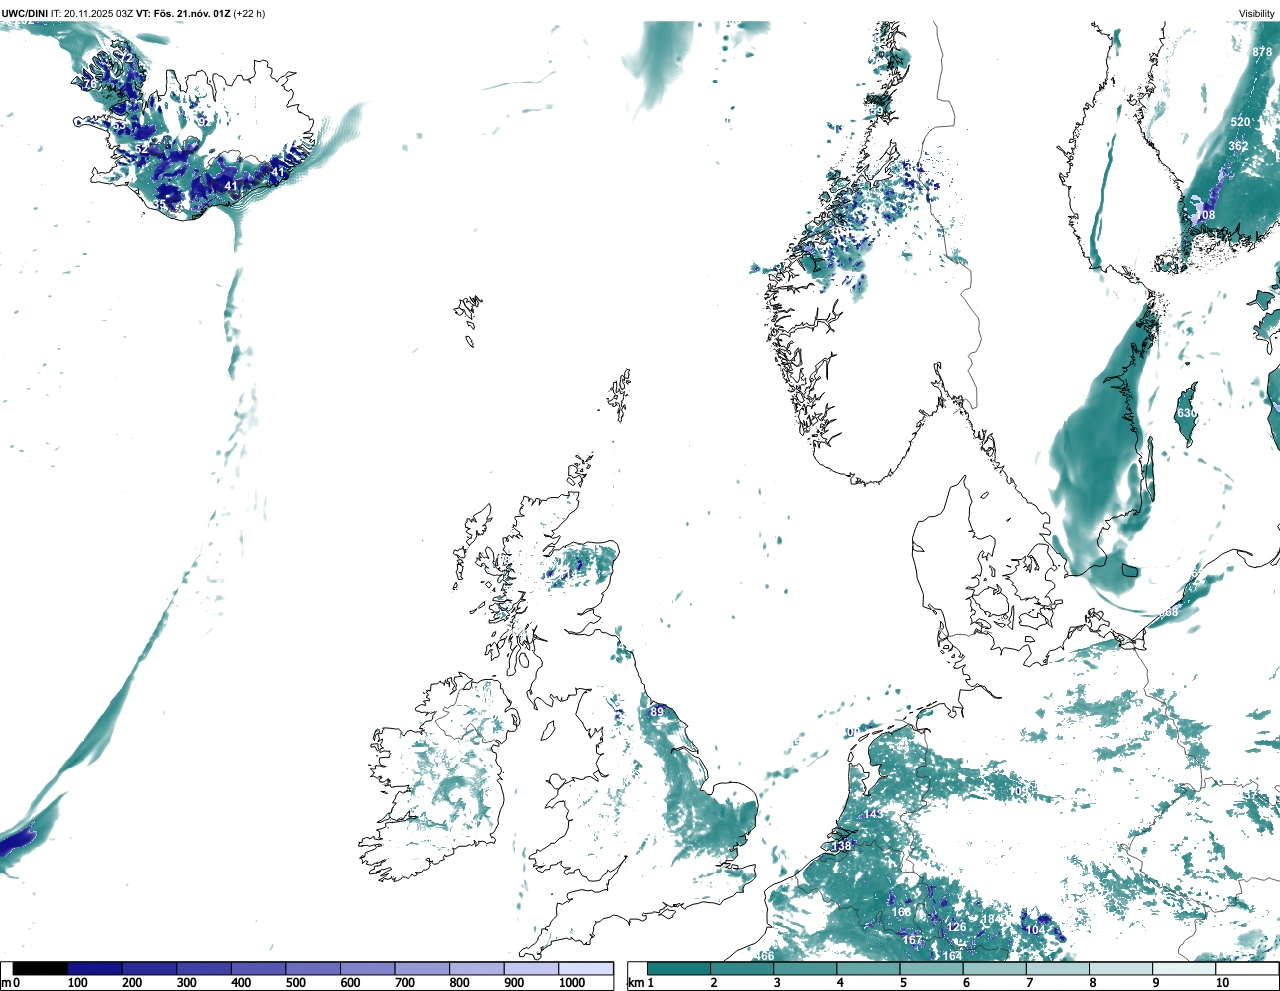This screenshot has width=1280, height=991.
Task: Click the 300–400 m legend color block
Action: click(x=204, y=969)
